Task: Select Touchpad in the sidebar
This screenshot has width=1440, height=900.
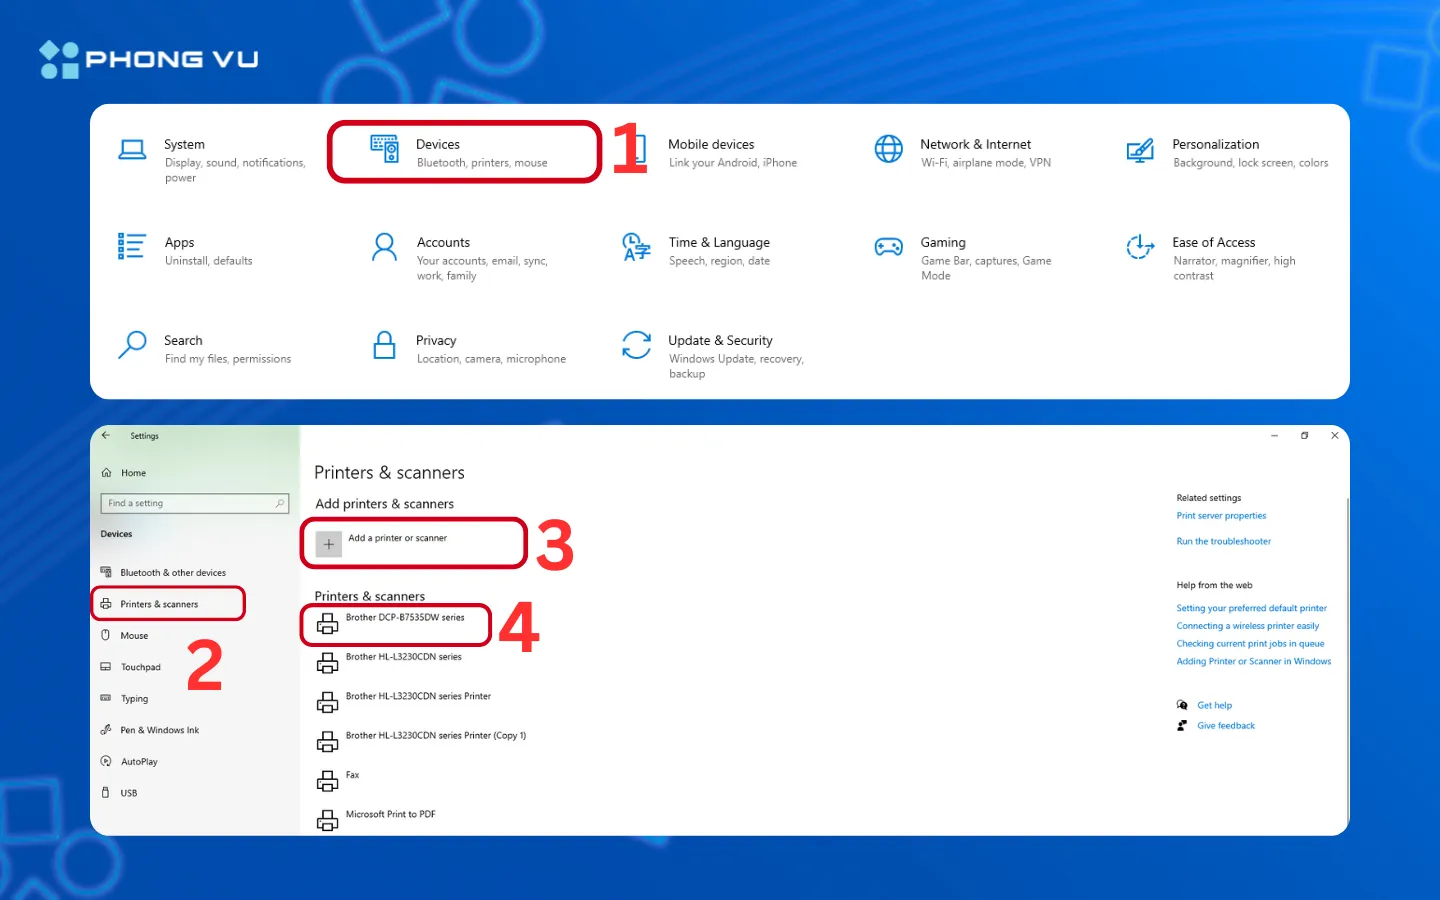Action: coord(140,666)
